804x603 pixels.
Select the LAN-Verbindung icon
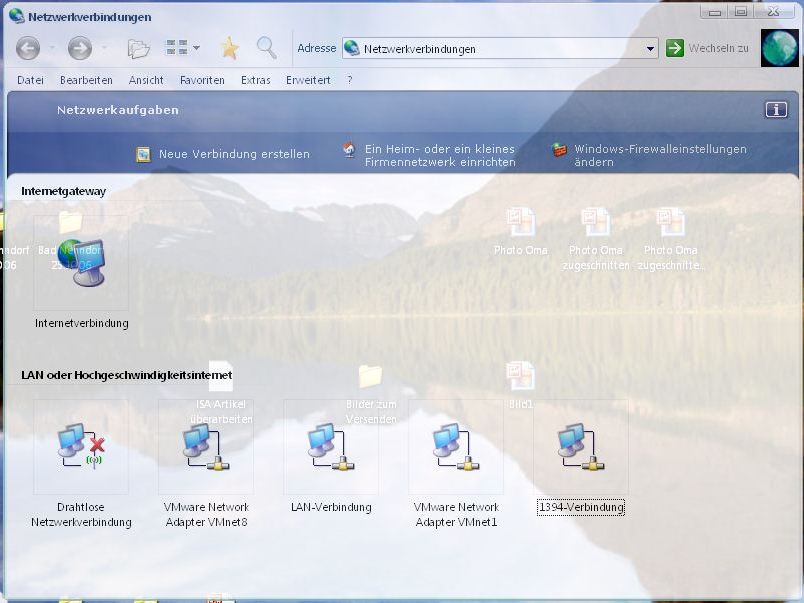(x=331, y=446)
